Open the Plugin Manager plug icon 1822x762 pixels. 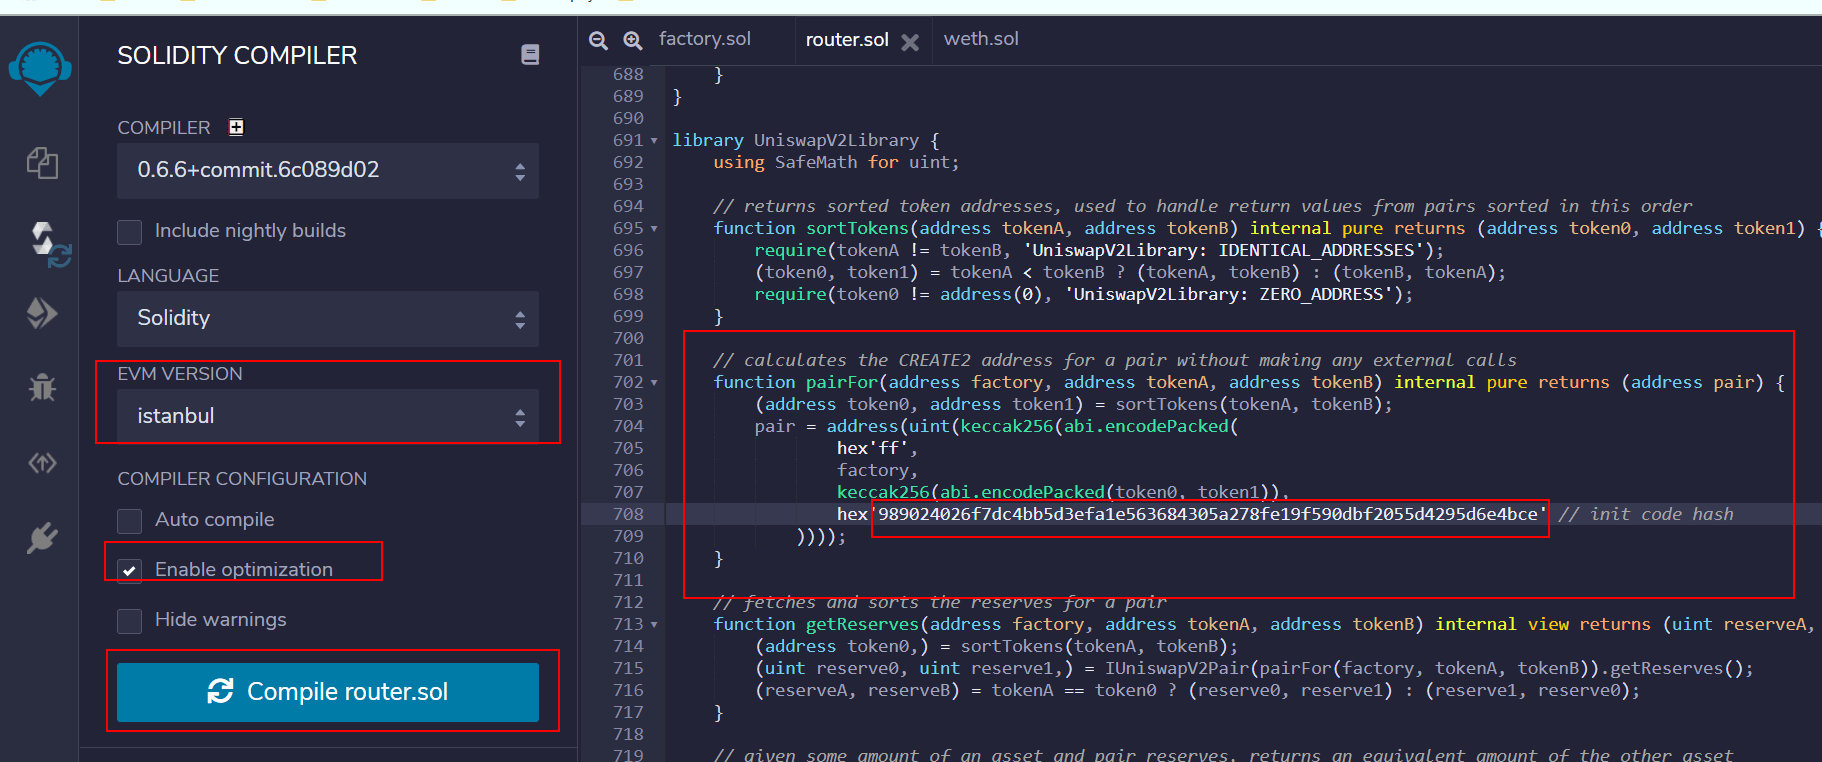(42, 538)
